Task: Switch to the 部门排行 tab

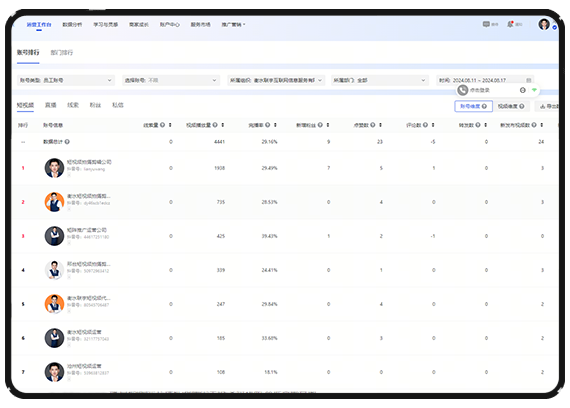Action: tap(62, 53)
